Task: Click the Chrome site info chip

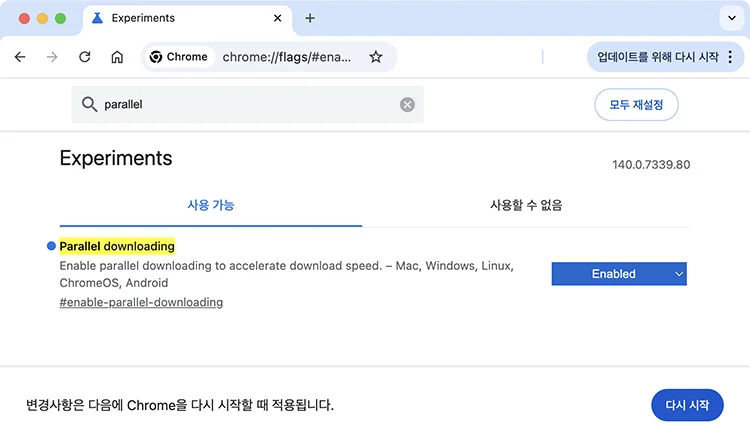Action: click(178, 57)
